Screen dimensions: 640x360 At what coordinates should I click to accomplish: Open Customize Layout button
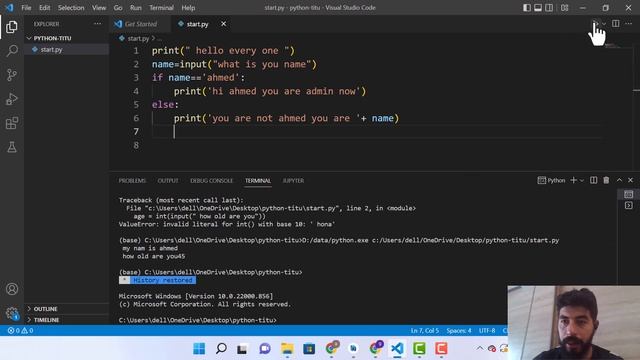564,8
